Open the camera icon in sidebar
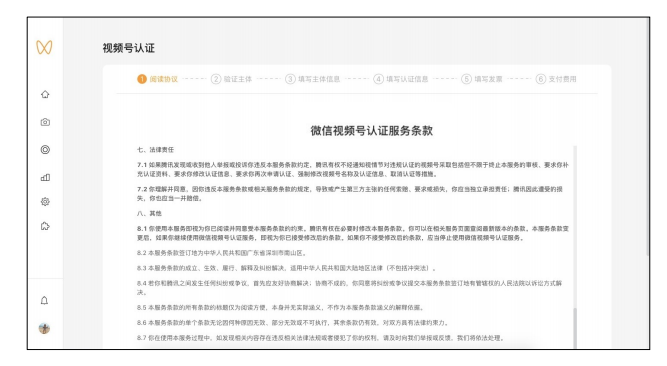Image resolution: width=667 pixels, height=366 pixels. click(x=45, y=122)
